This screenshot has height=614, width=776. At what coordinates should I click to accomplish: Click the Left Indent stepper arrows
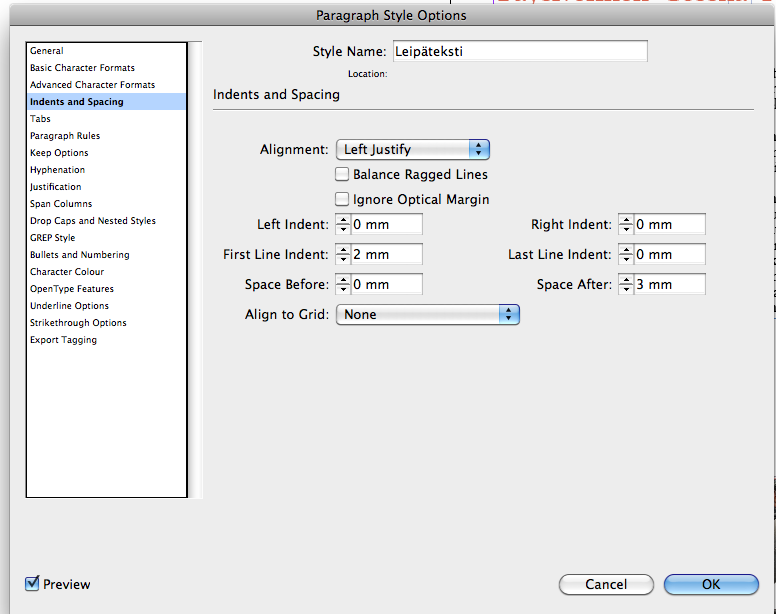pos(342,225)
